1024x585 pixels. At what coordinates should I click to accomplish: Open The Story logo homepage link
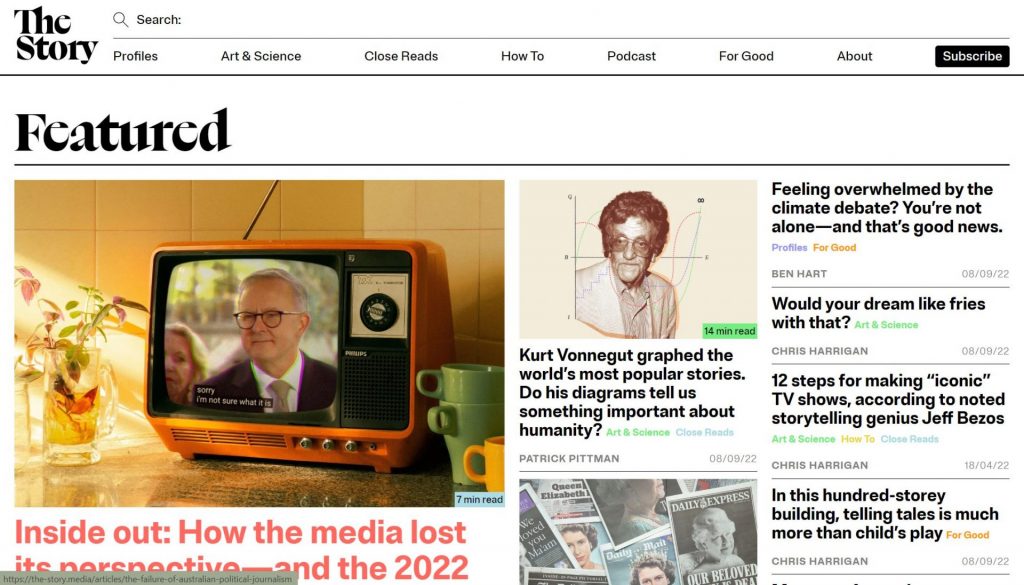click(x=56, y=35)
